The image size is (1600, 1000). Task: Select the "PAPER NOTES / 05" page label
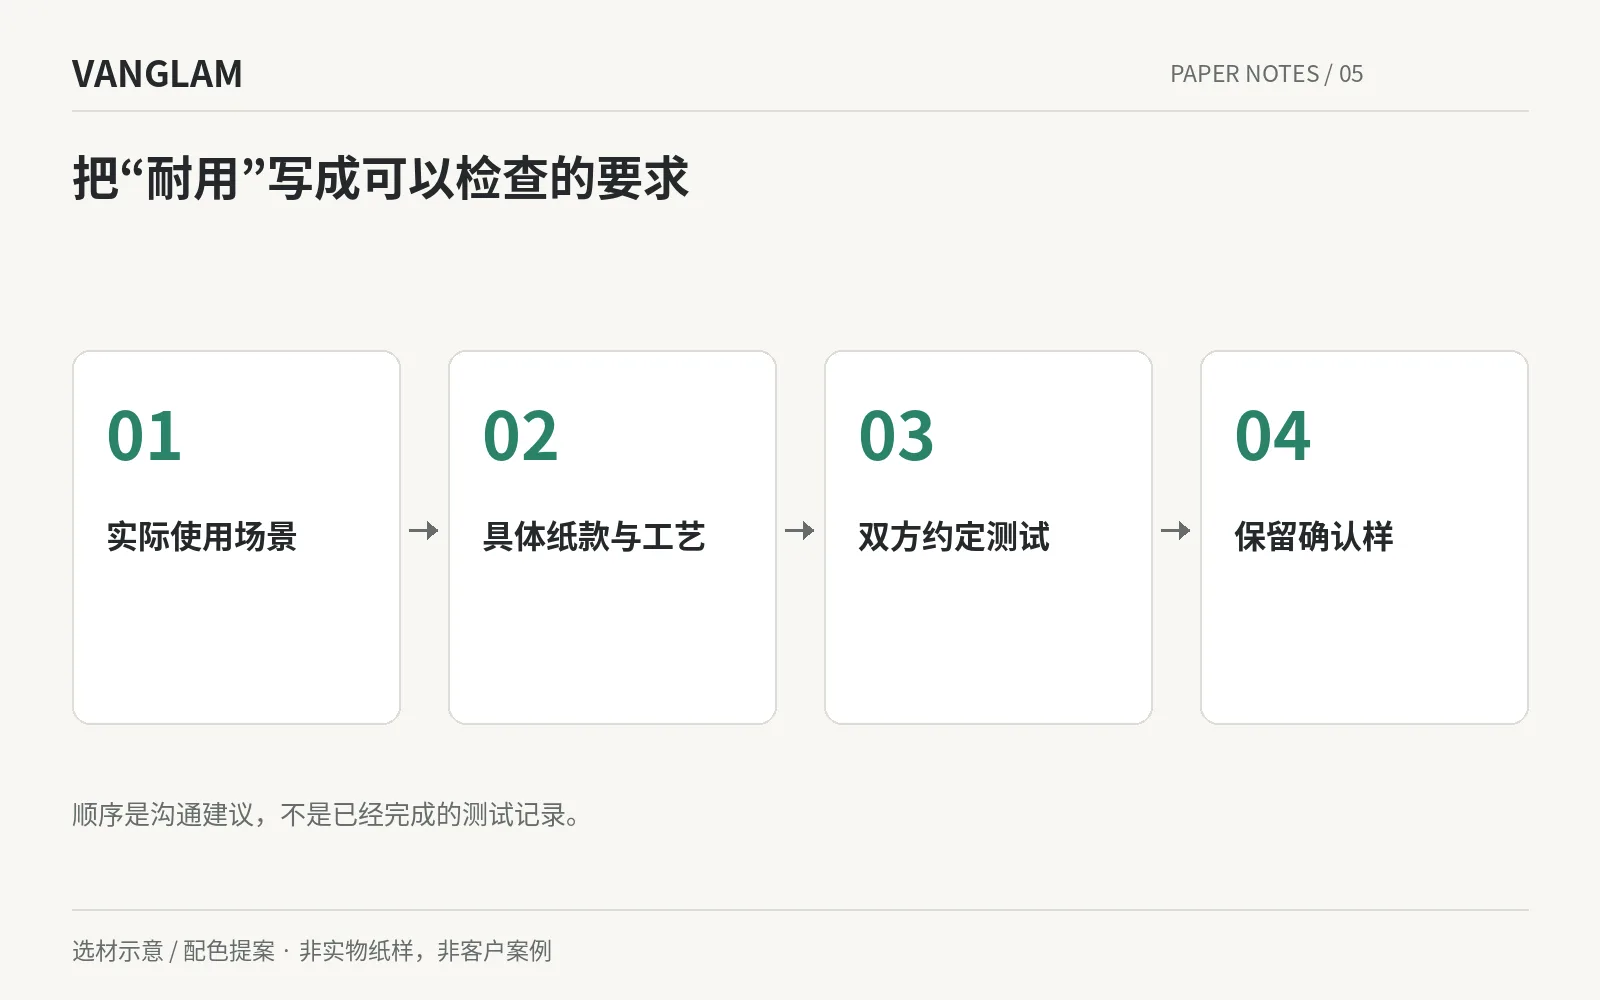tap(1266, 74)
